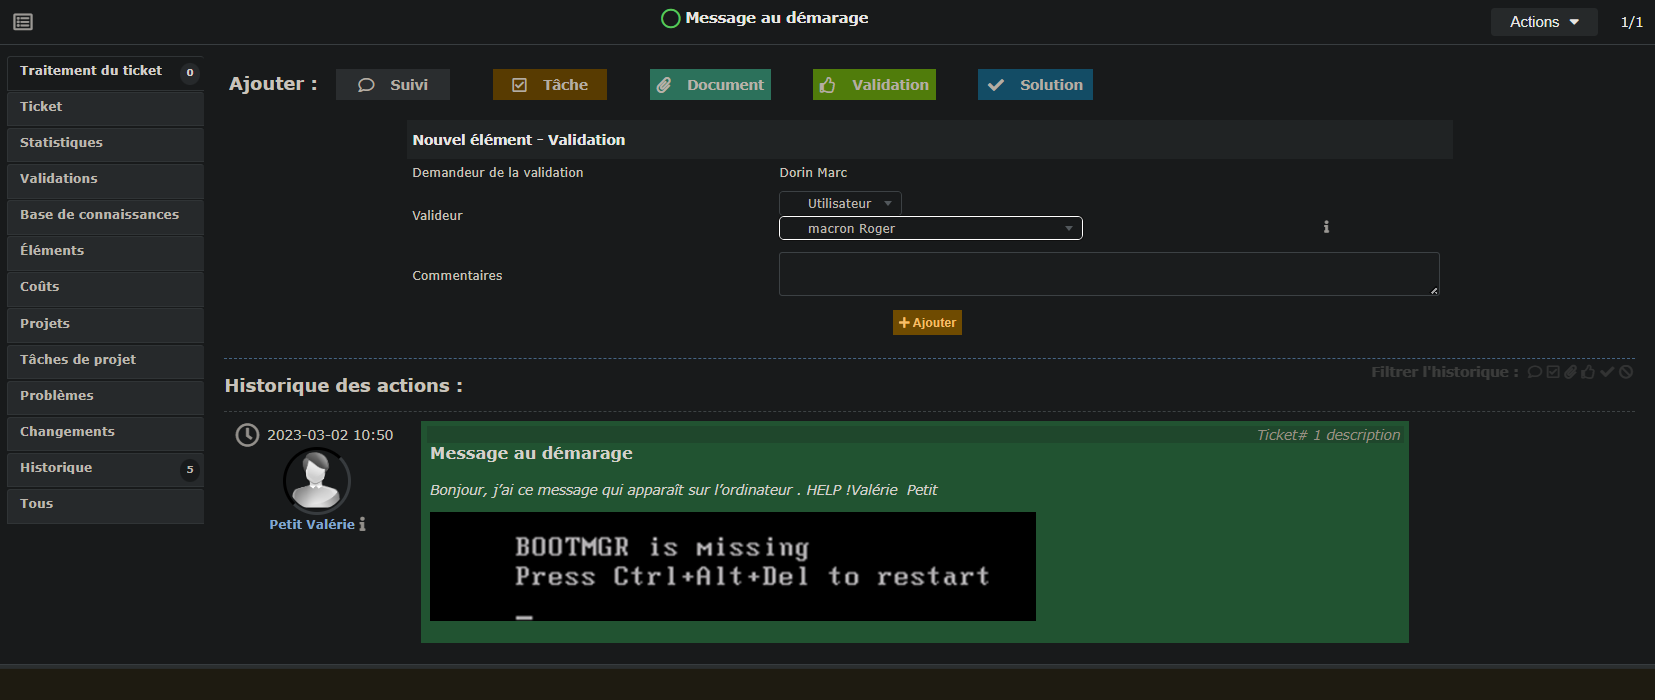Click the orange Ajouter submit button
1655x700 pixels.
[x=927, y=323]
